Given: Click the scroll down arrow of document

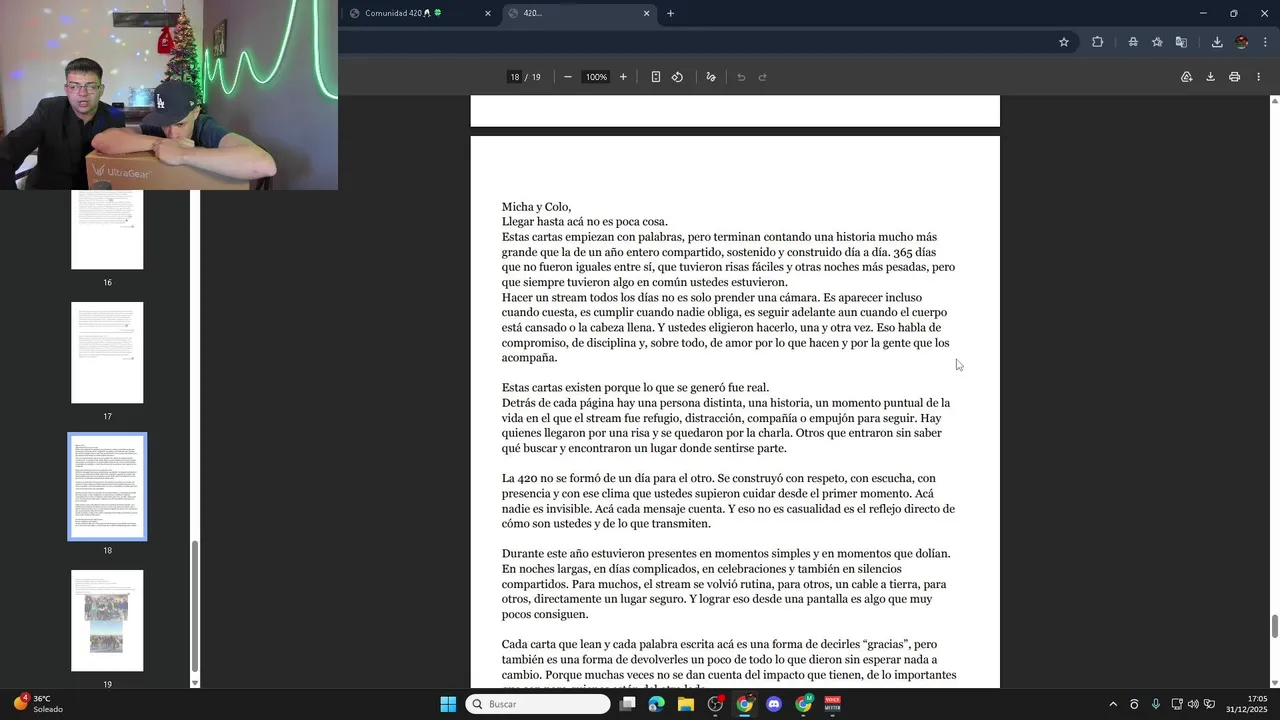Looking at the screenshot, I should pyautogui.click(x=1274, y=683).
